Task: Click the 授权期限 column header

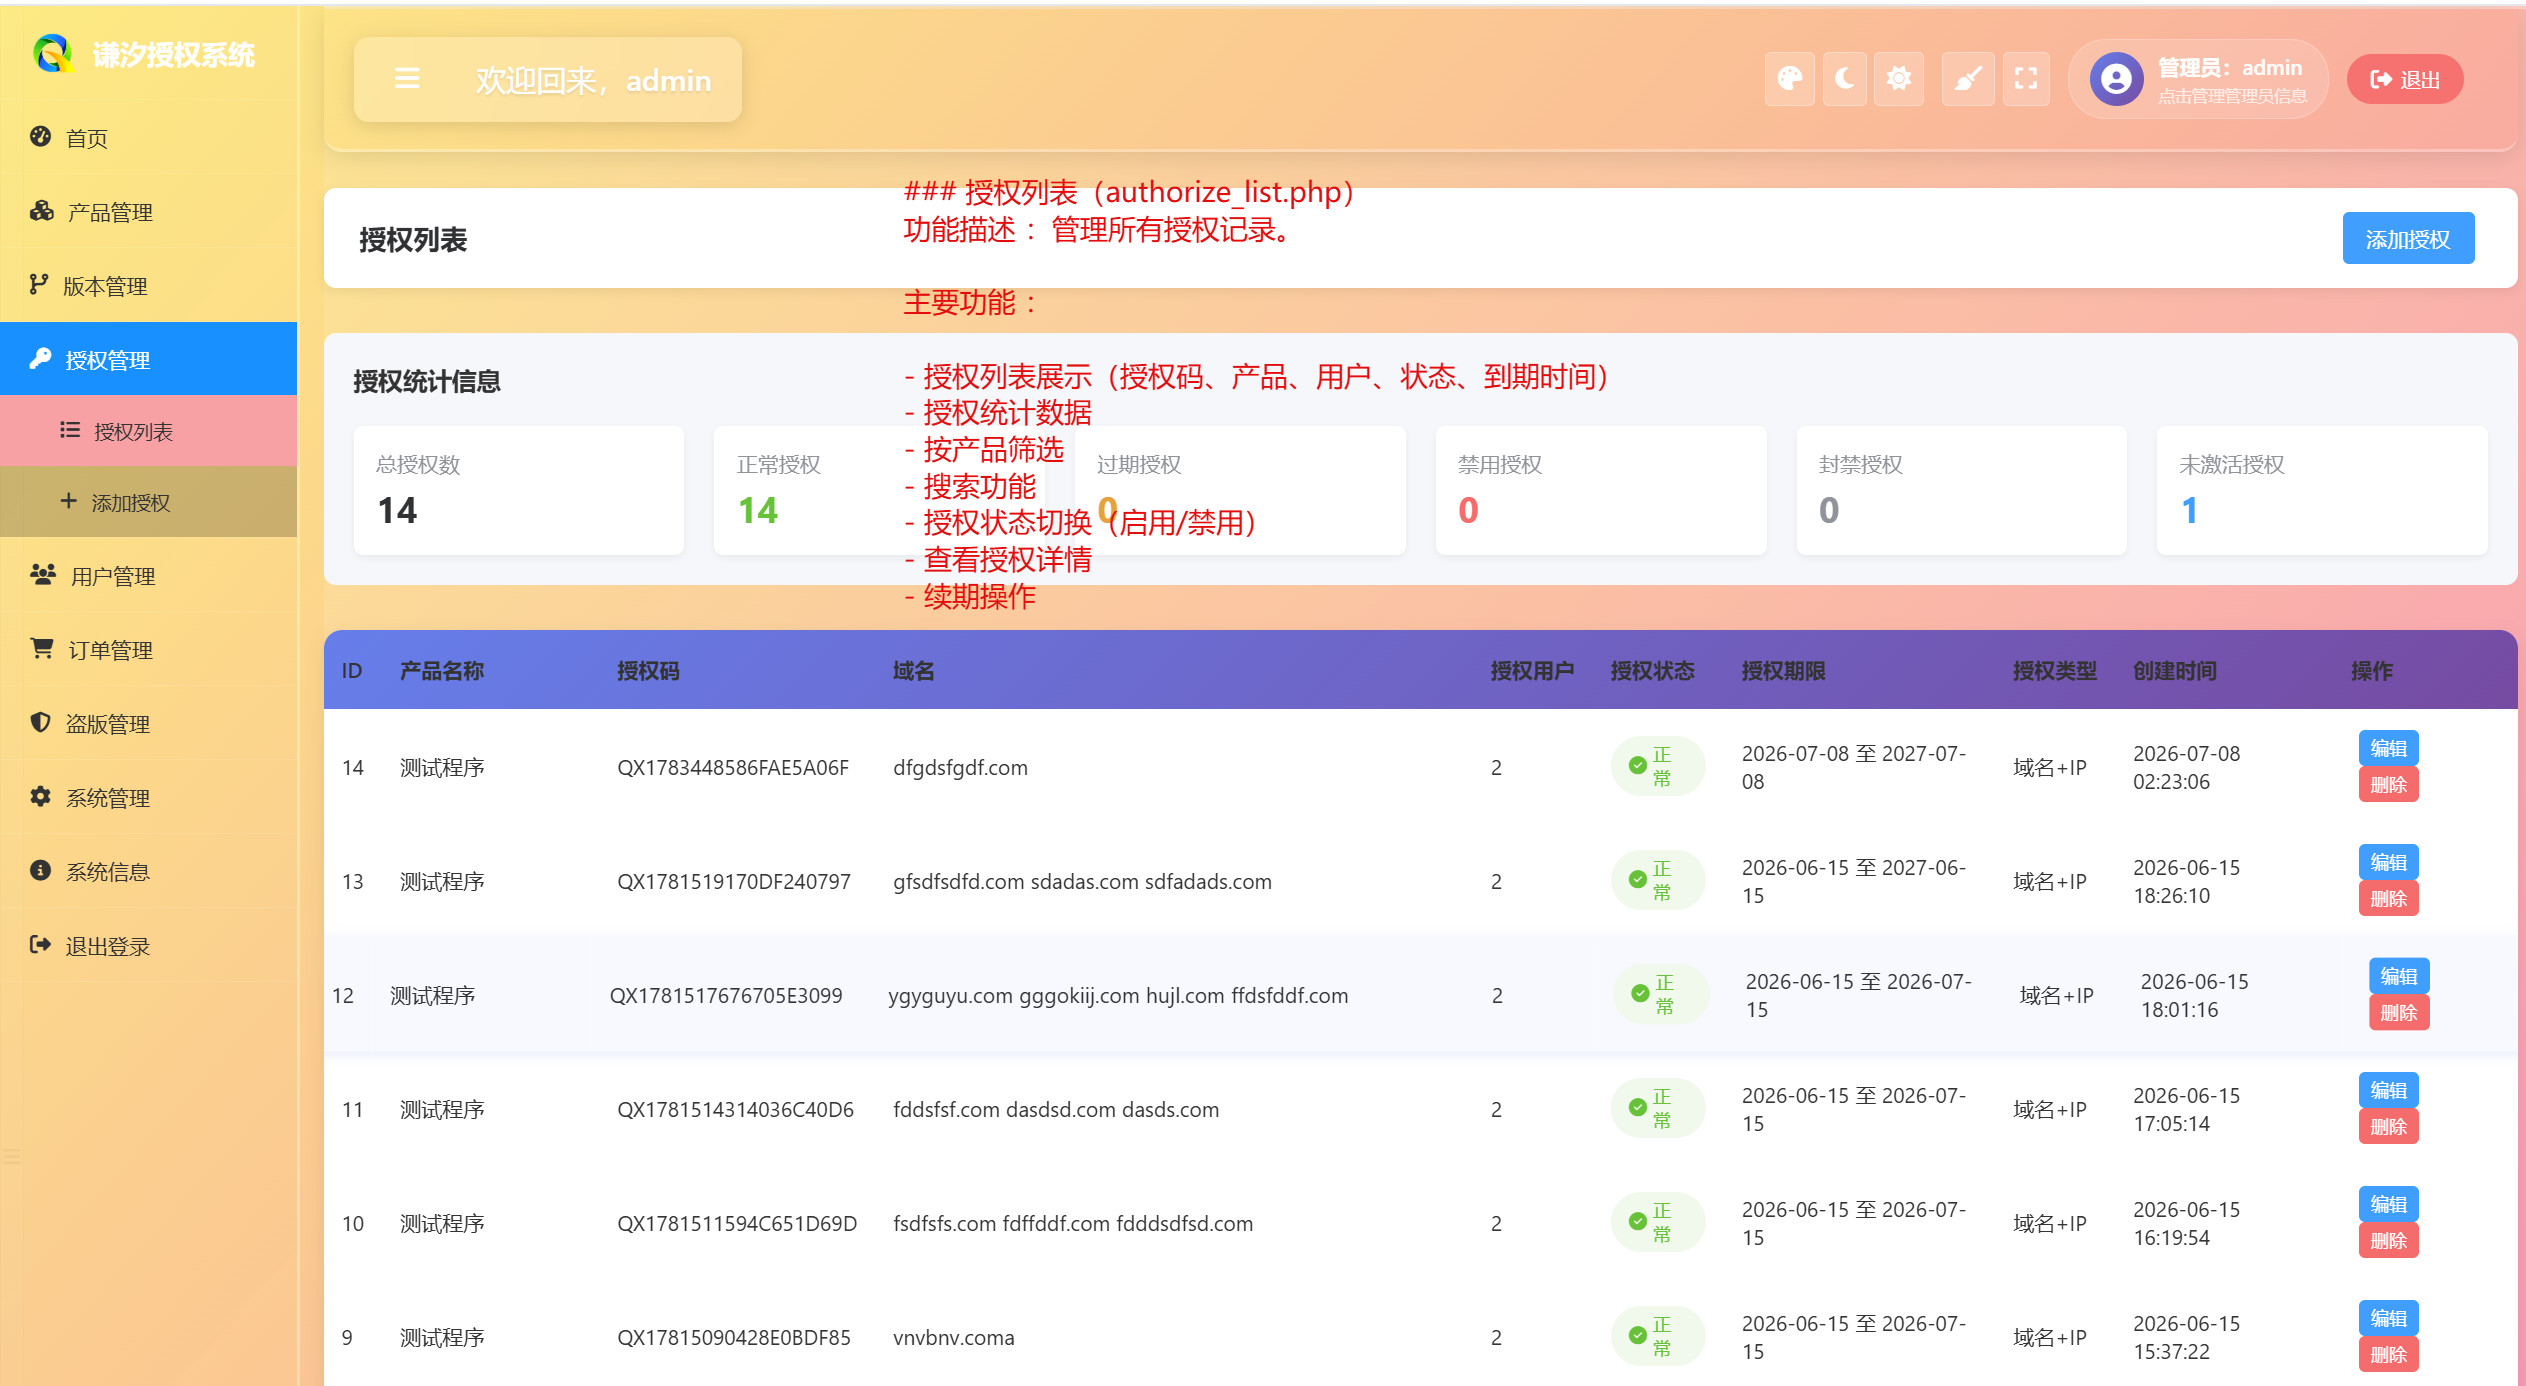Action: point(1783,671)
